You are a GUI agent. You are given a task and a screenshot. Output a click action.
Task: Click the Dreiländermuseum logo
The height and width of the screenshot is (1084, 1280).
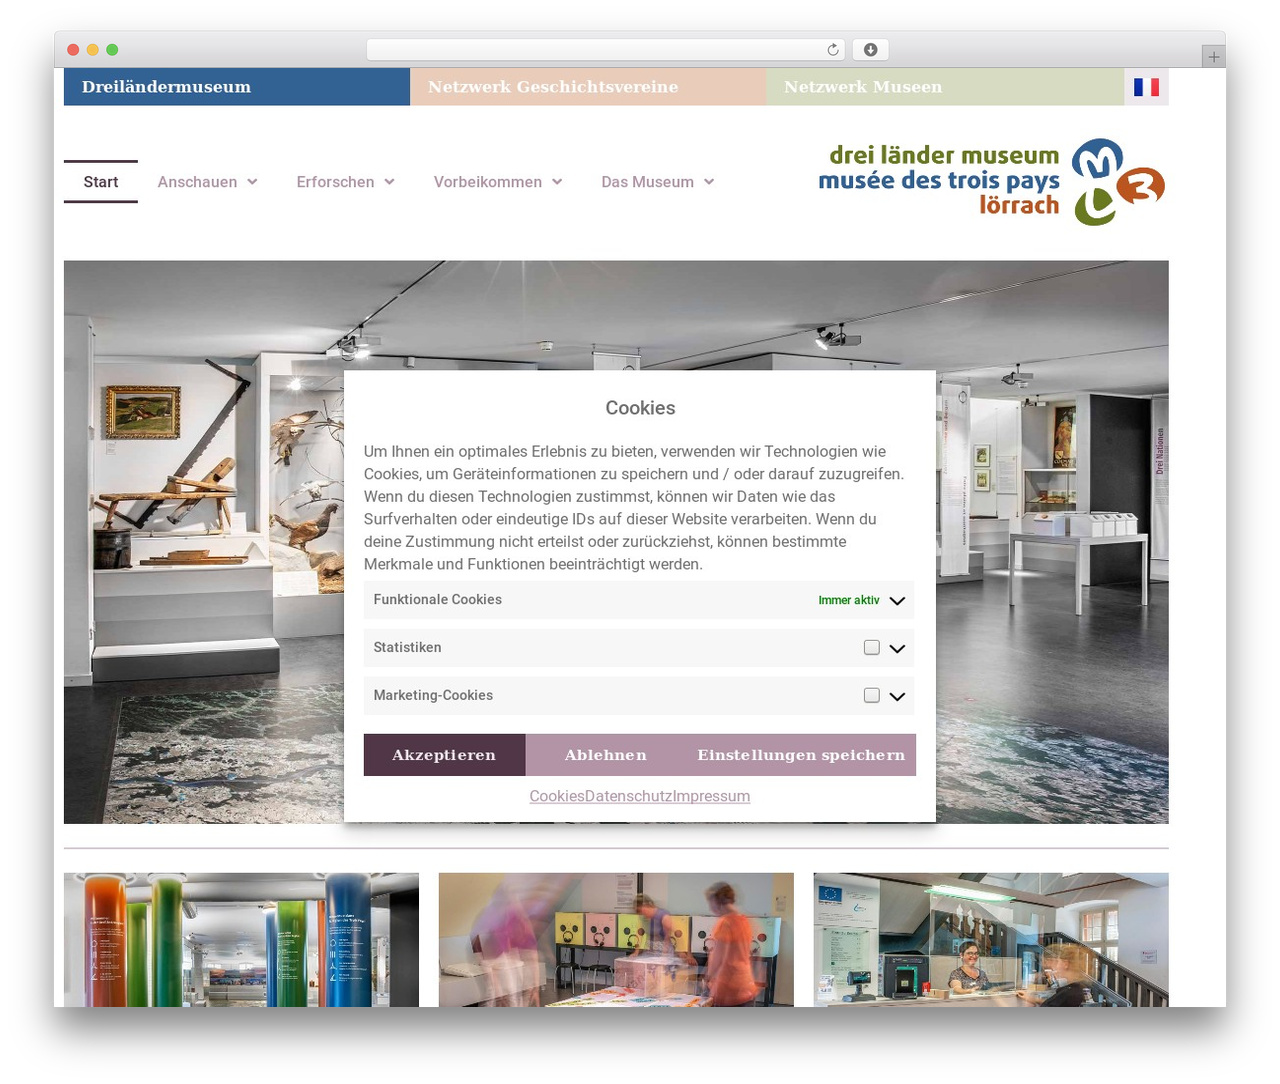coord(992,182)
